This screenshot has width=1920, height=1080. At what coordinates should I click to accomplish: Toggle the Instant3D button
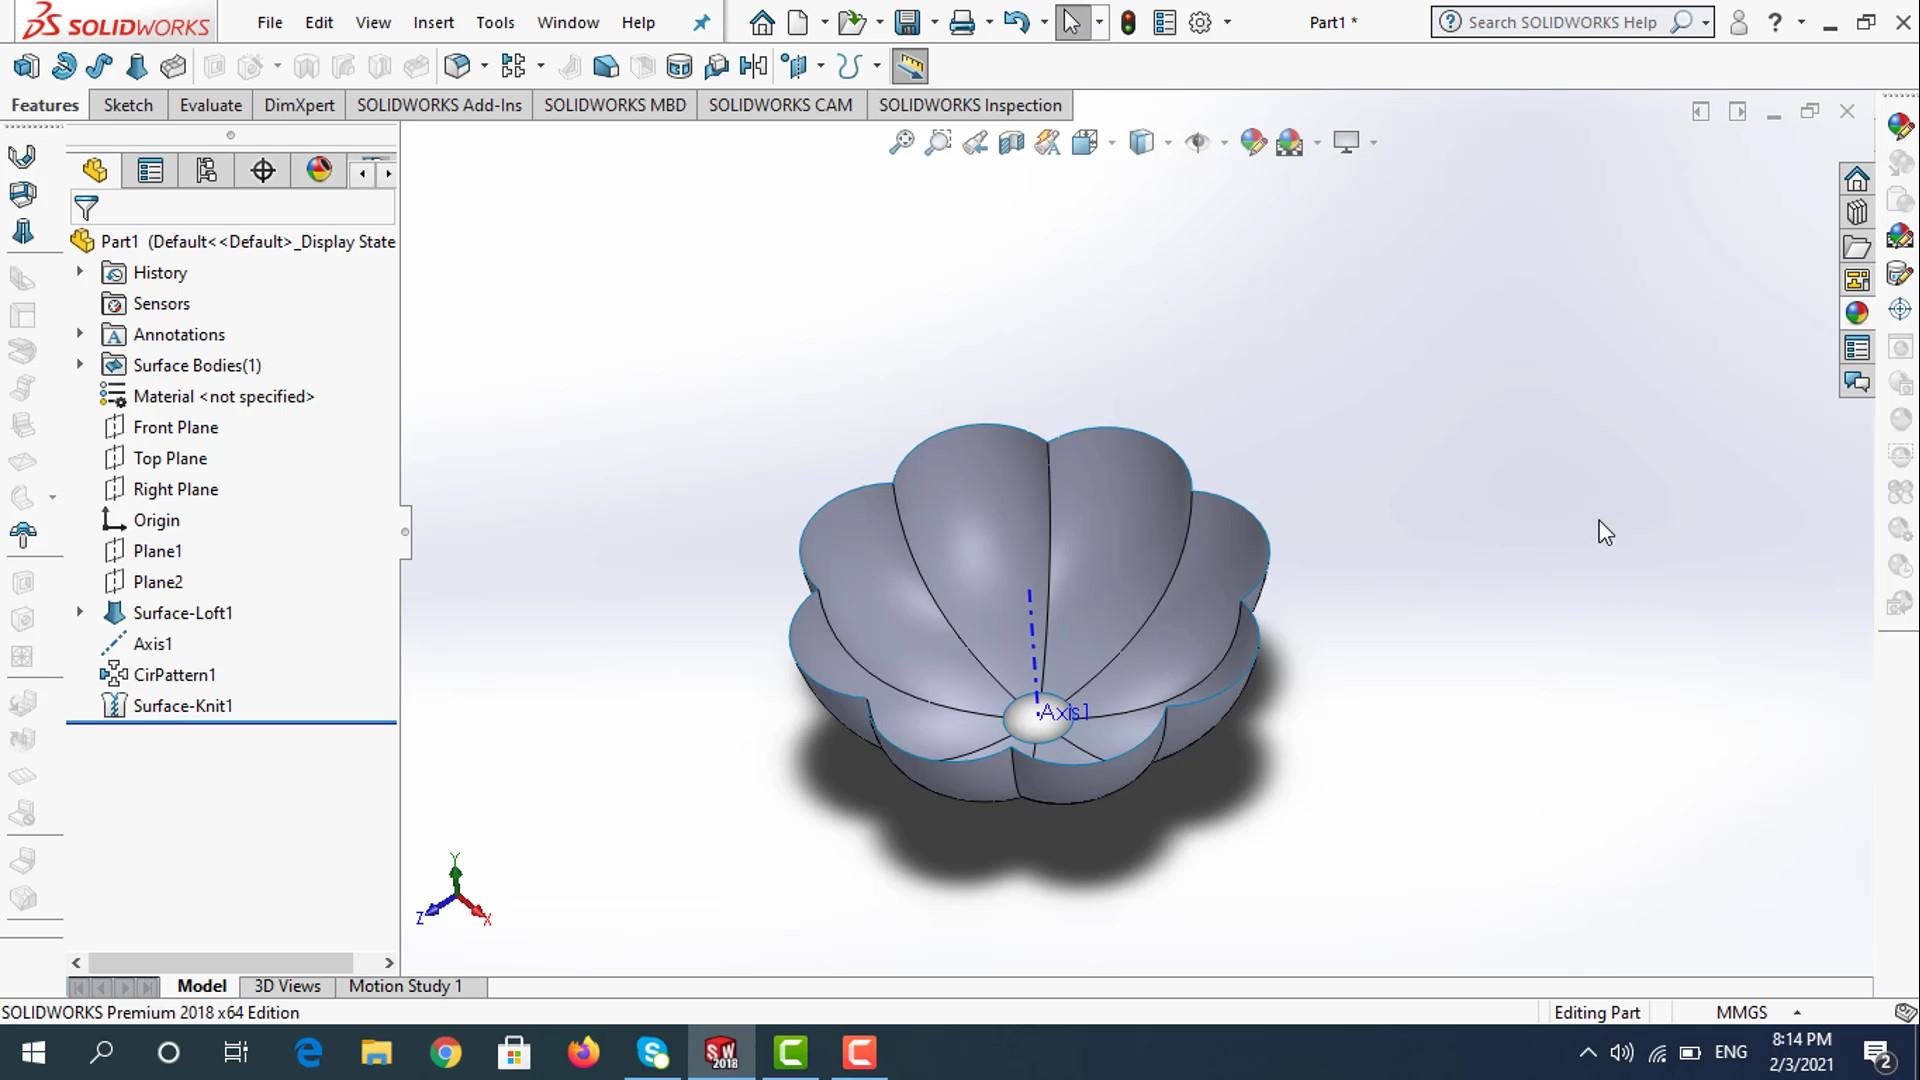(x=910, y=67)
